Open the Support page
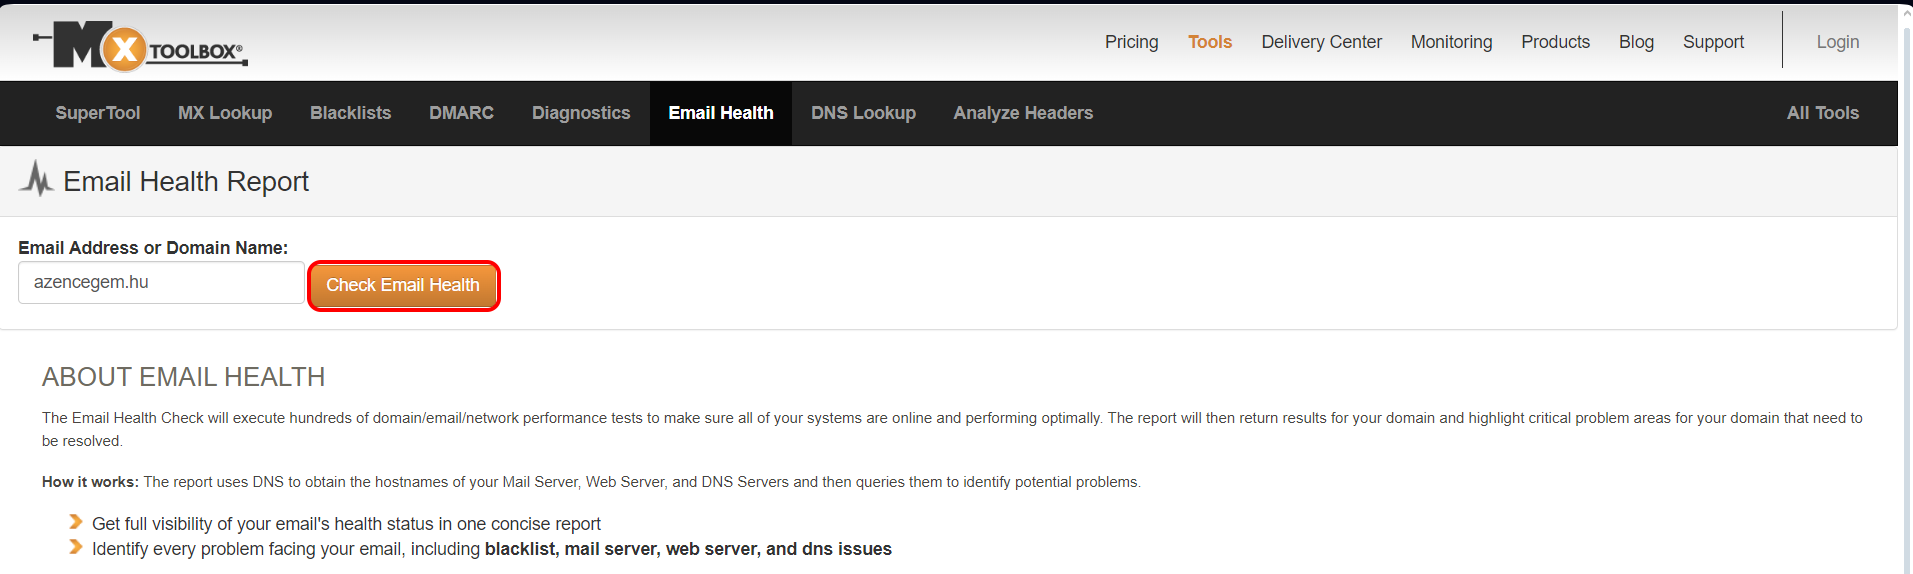Image resolution: width=1913 pixels, height=574 pixels. click(x=1713, y=42)
